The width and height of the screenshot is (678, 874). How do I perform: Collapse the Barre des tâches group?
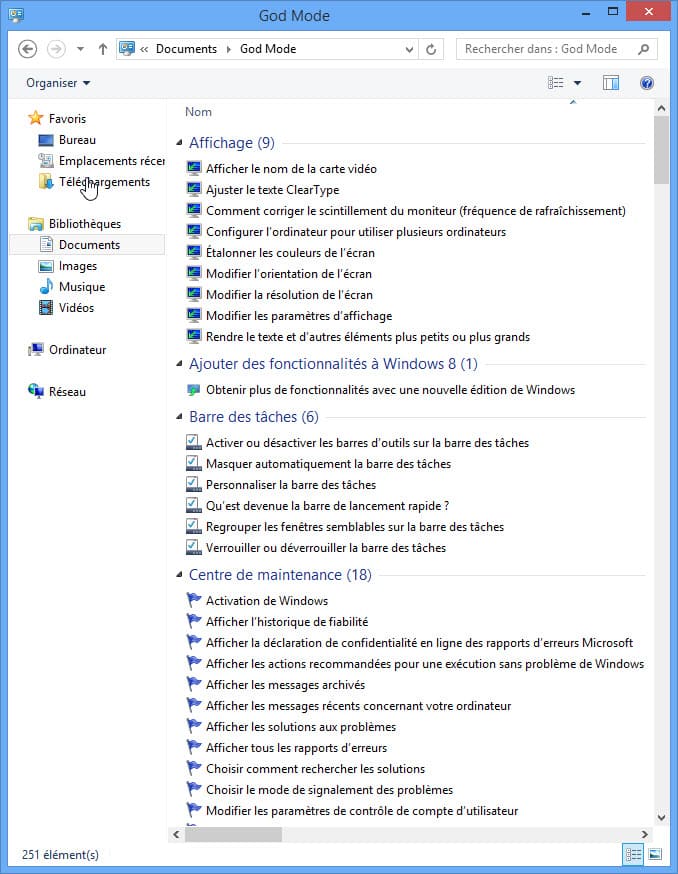point(179,417)
